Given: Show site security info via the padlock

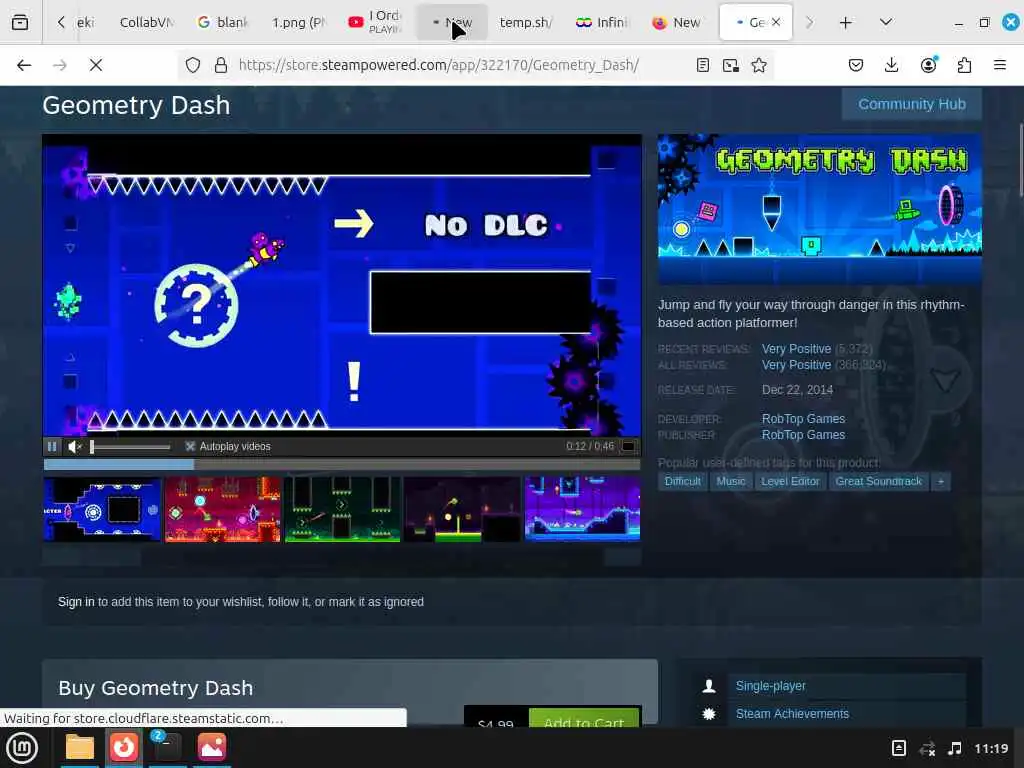Looking at the screenshot, I should [221, 65].
